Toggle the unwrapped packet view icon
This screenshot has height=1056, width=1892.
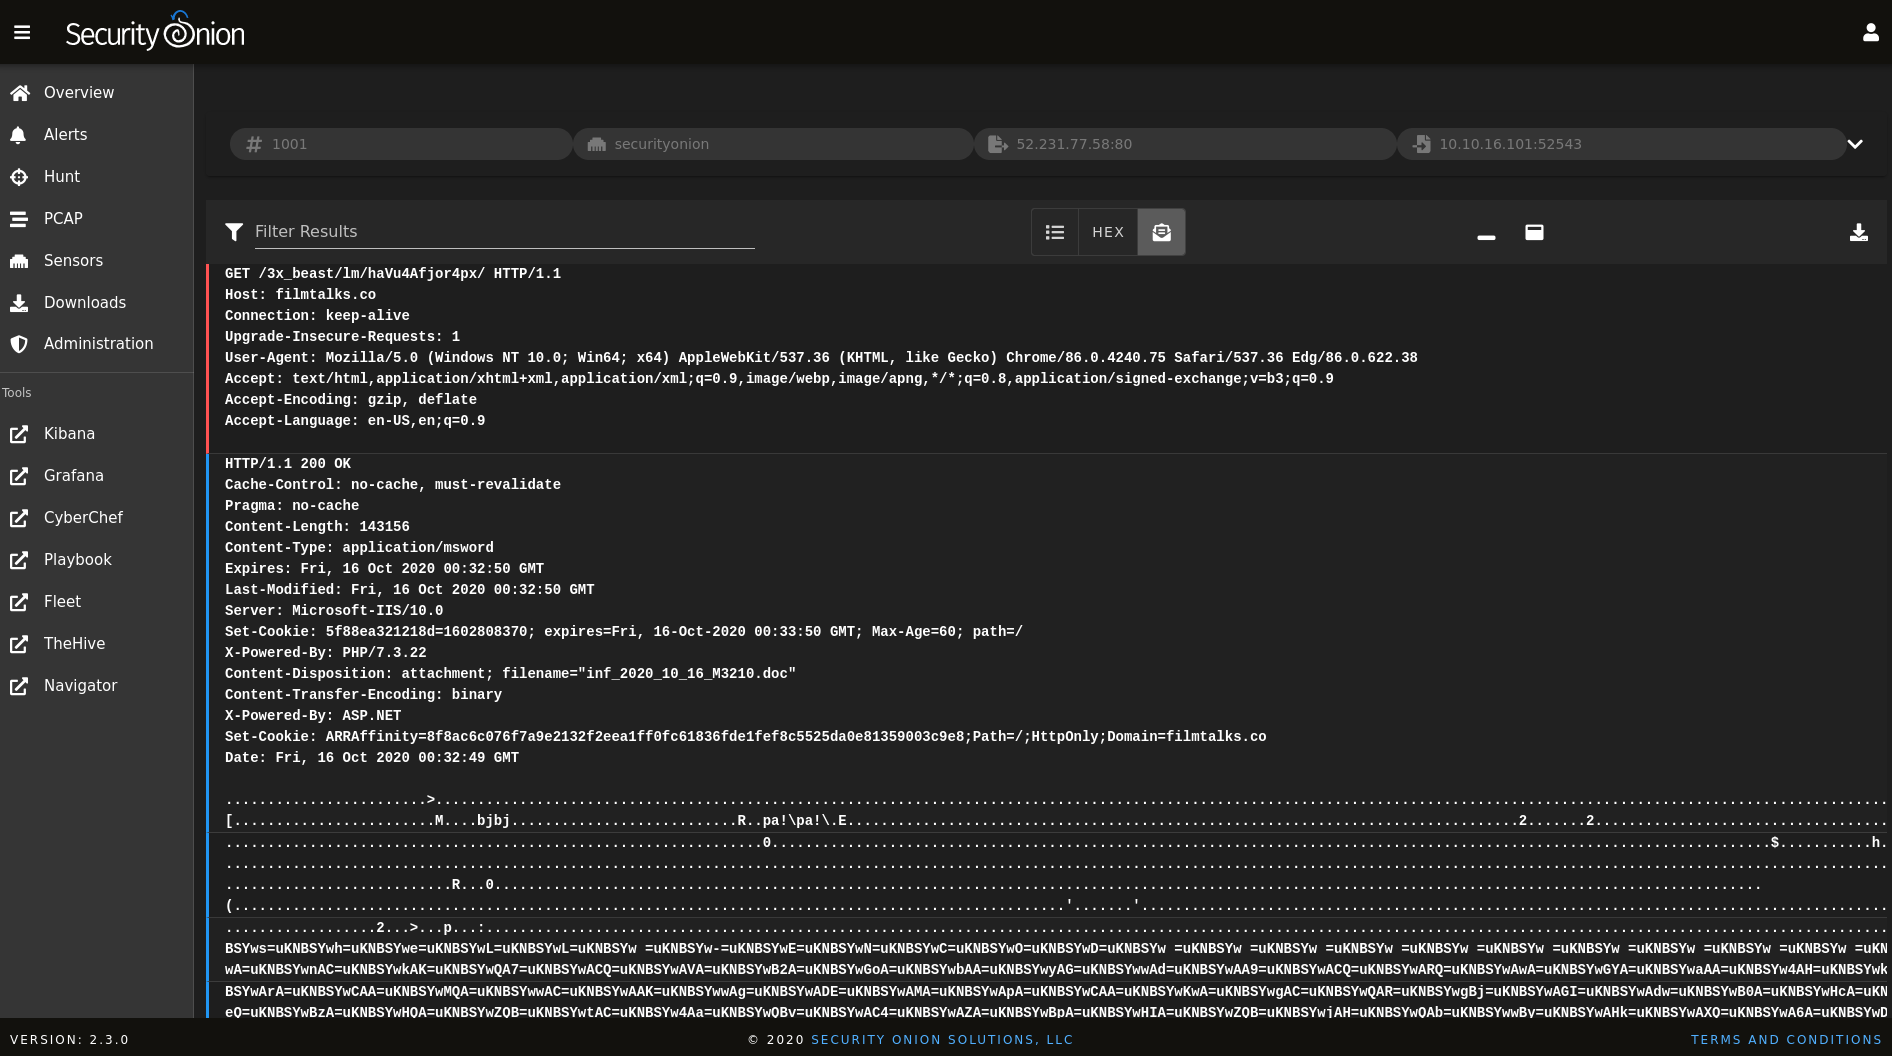pos(1161,231)
